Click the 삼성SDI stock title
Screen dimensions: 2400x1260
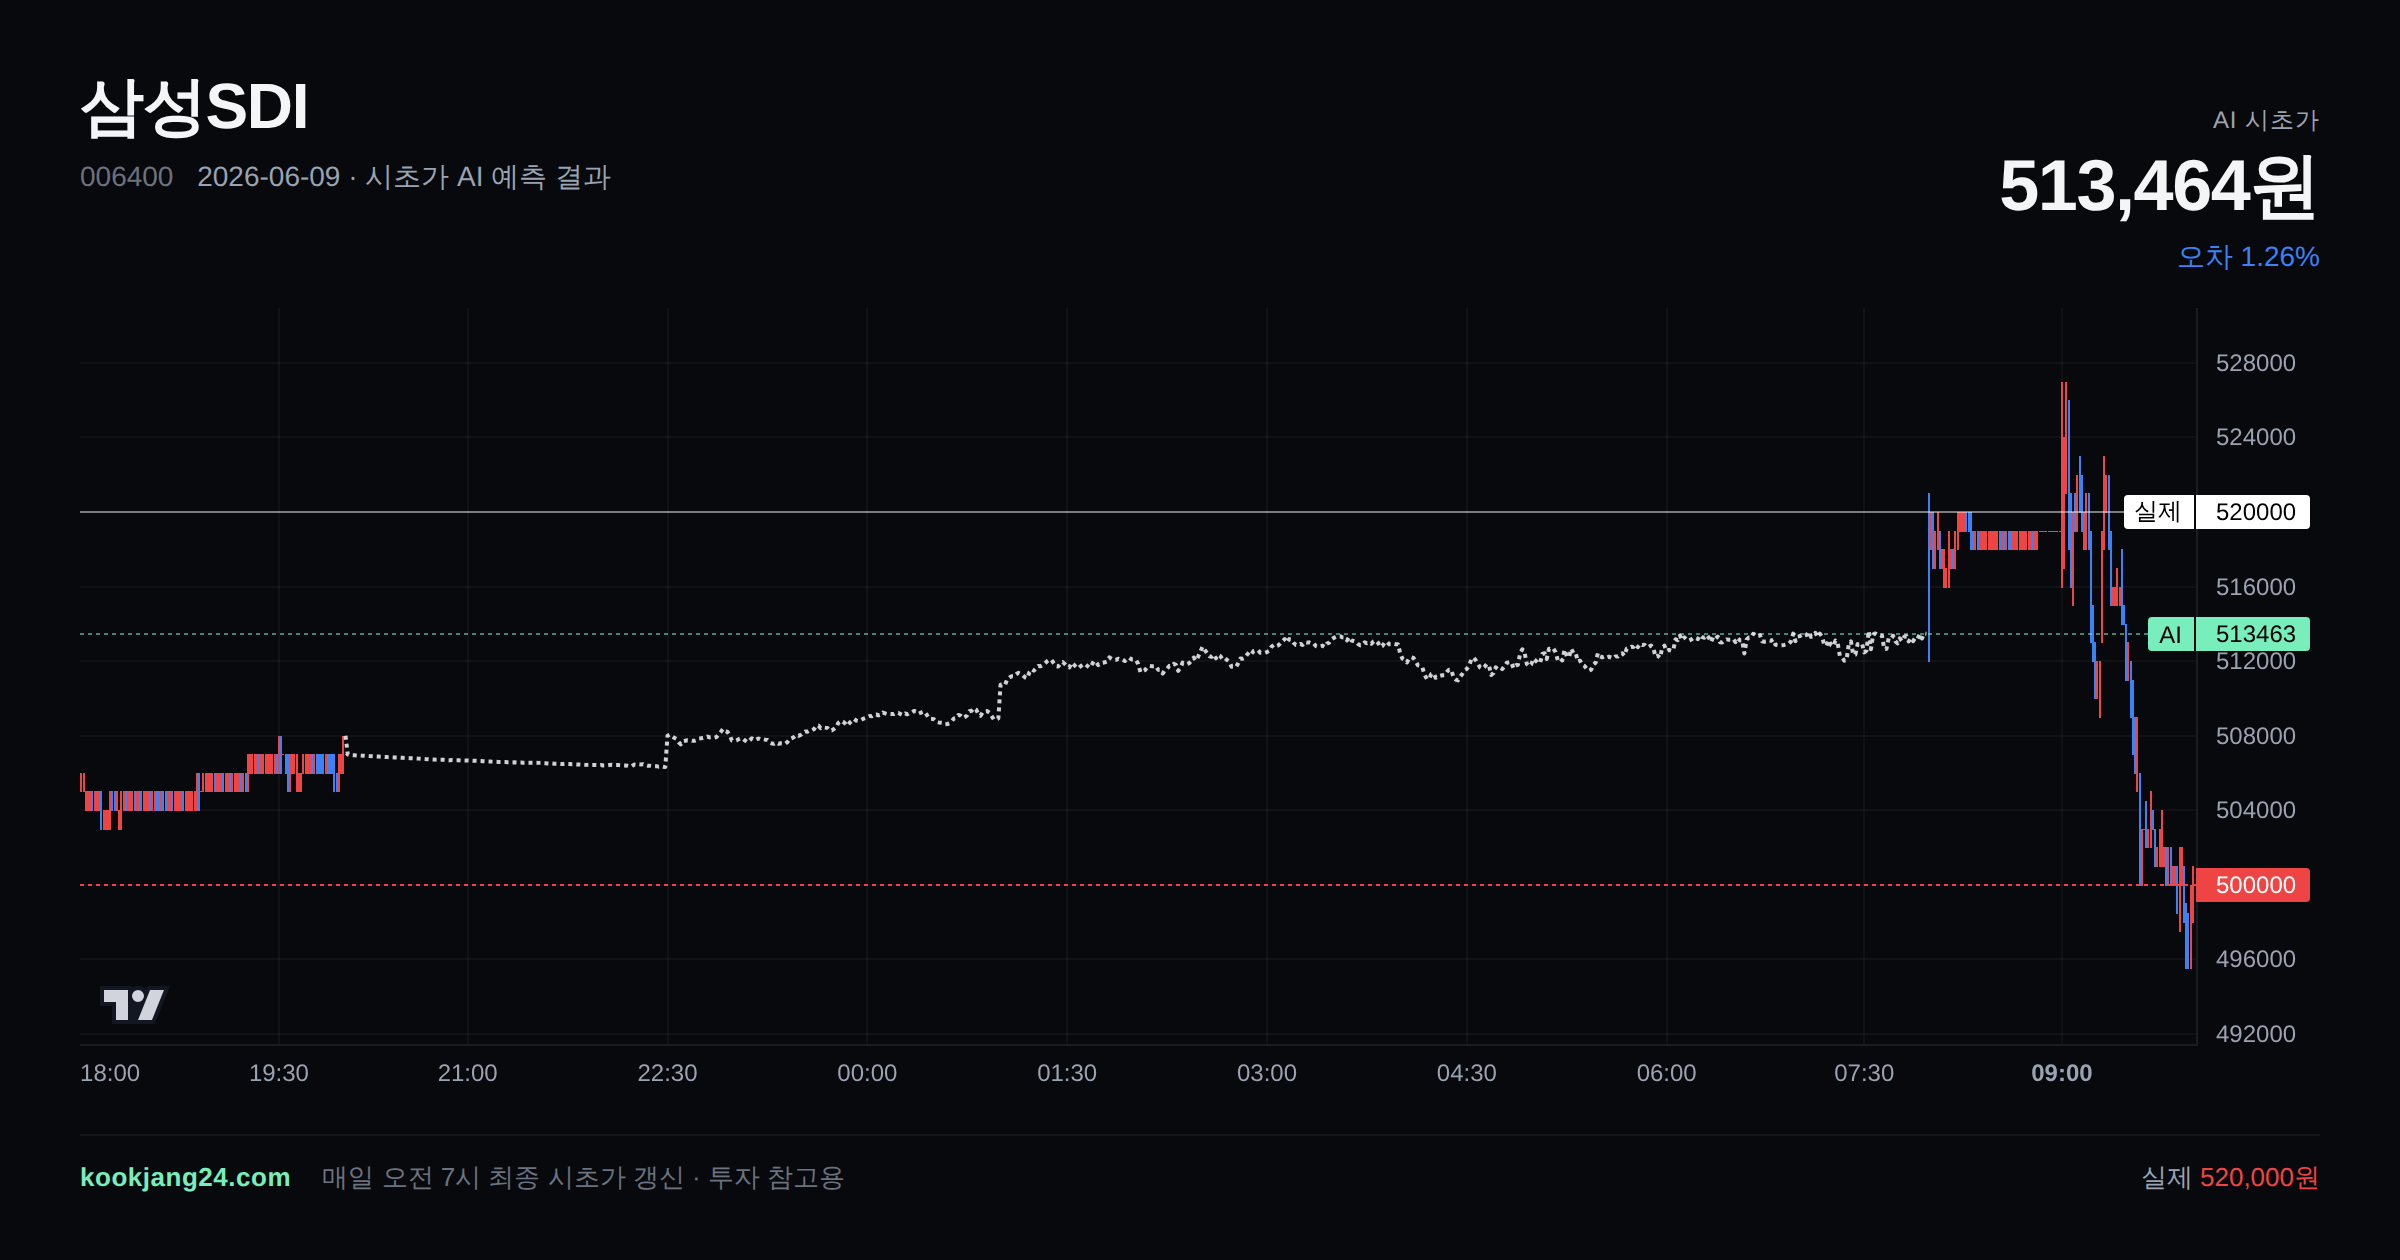coord(195,107)
